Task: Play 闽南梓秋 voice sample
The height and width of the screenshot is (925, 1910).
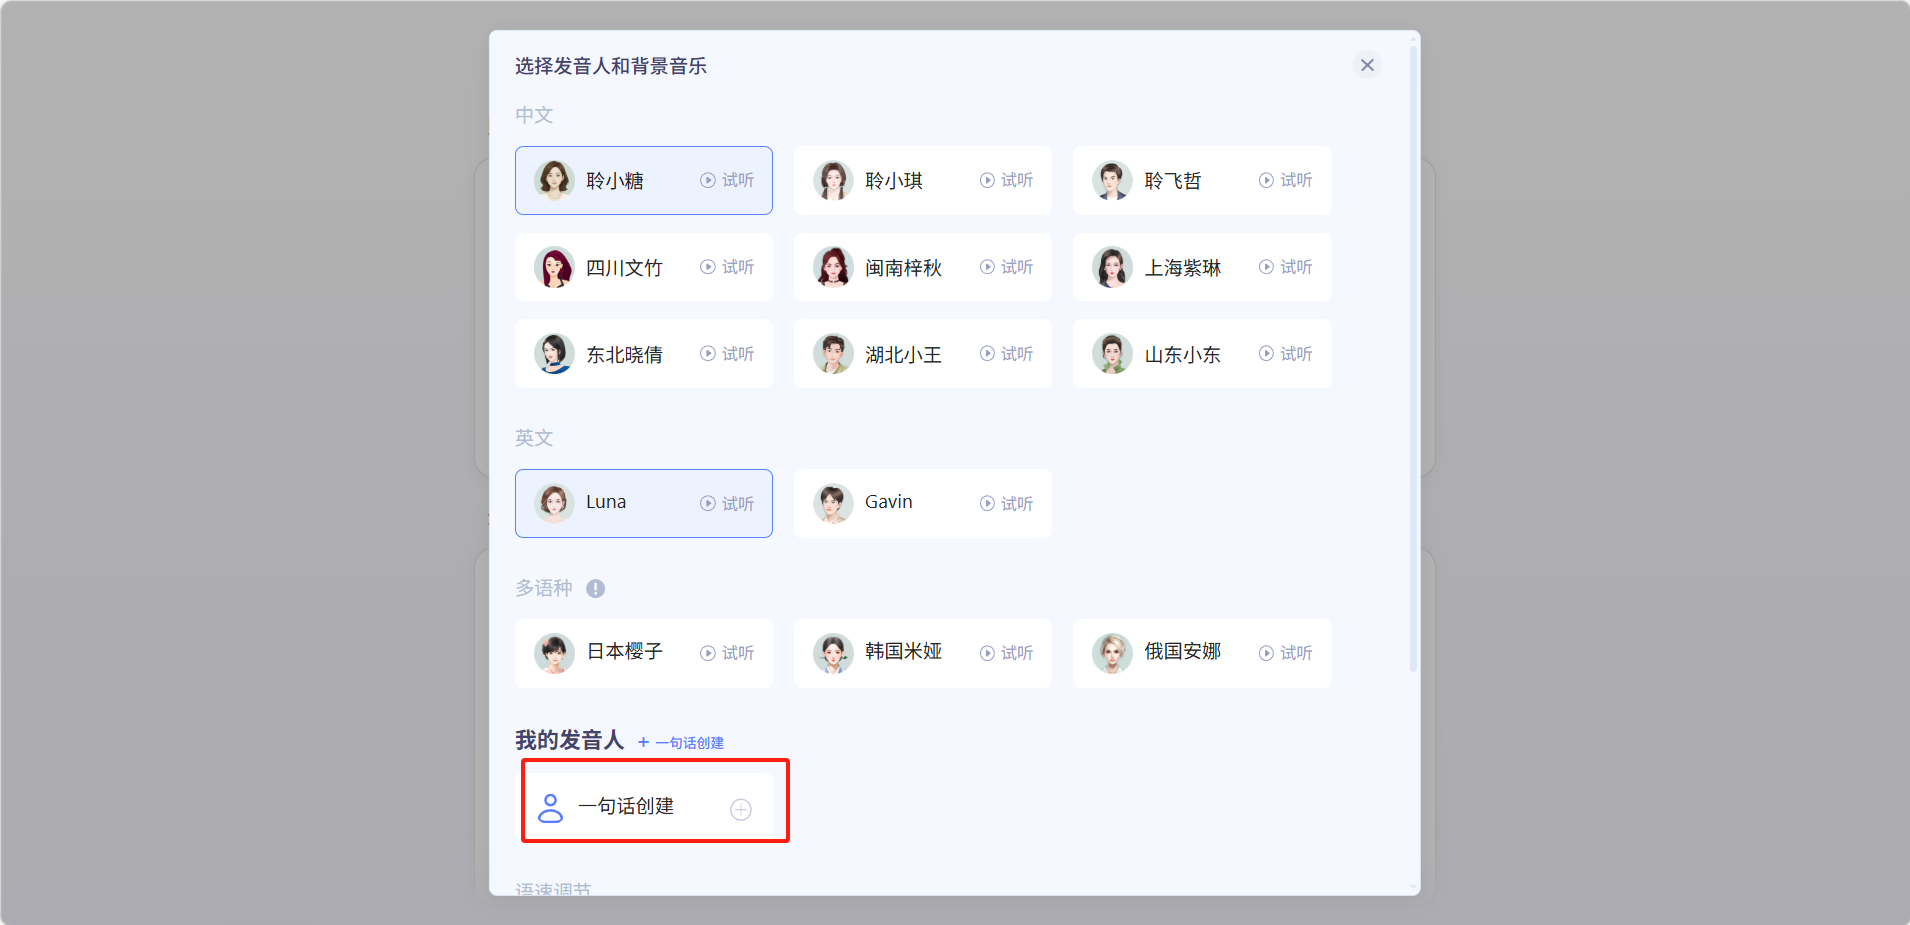Action: (x=1006, y=267)
